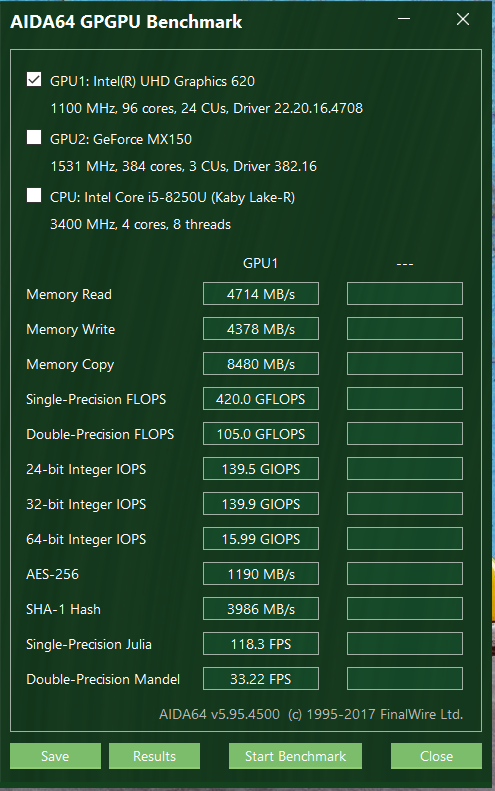Enable the GPU2 GeForce MX150 checkbox
Image resolution: width=495 pixels, height=791 pixels.
34,137
